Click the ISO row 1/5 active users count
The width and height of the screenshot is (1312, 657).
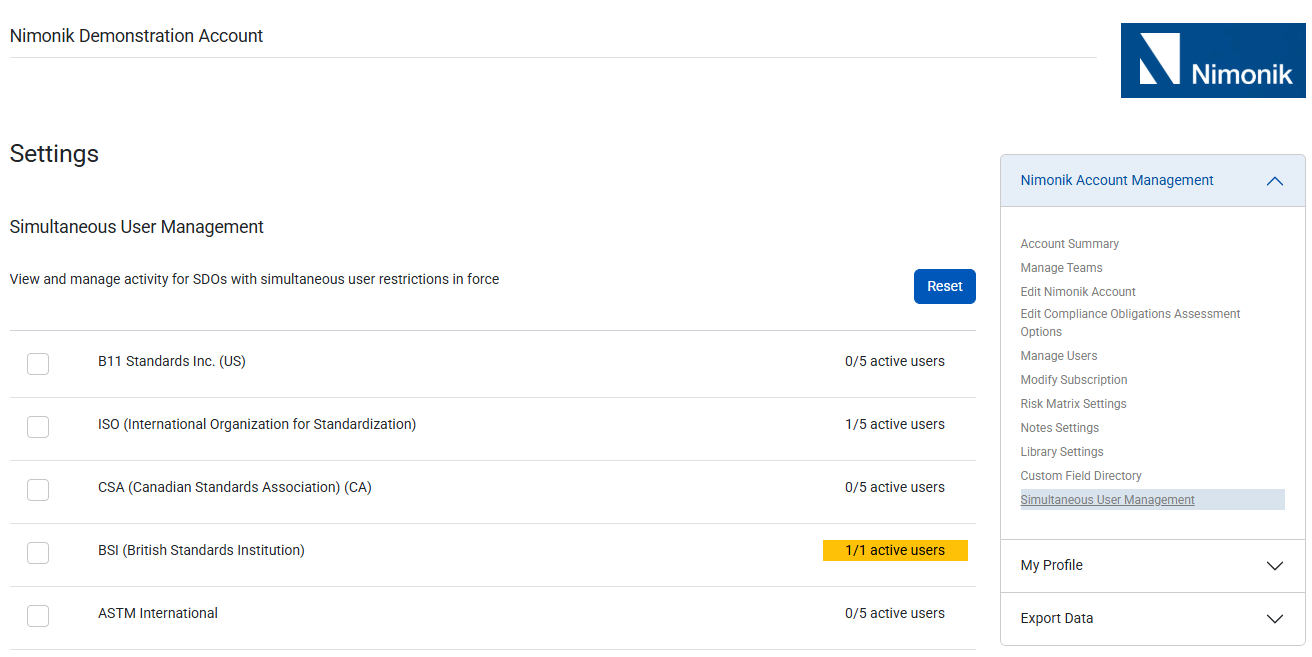[895, 424]
